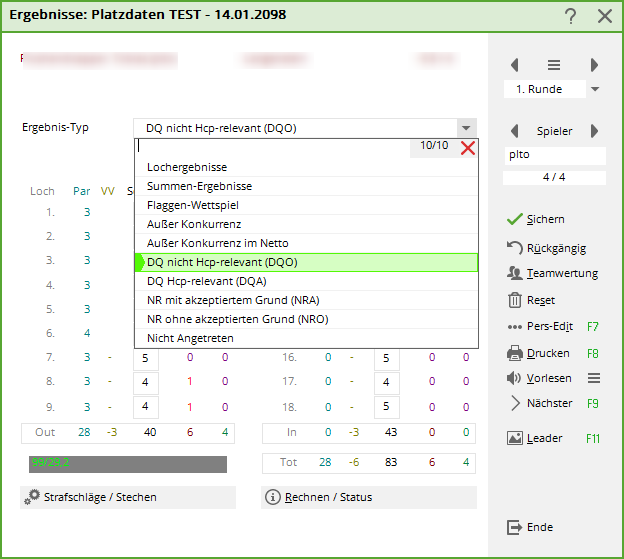Viewport: 624px width, 559px height.
Task: Open the 1. Runde round dropdown
Action: (x=595, y=89)
